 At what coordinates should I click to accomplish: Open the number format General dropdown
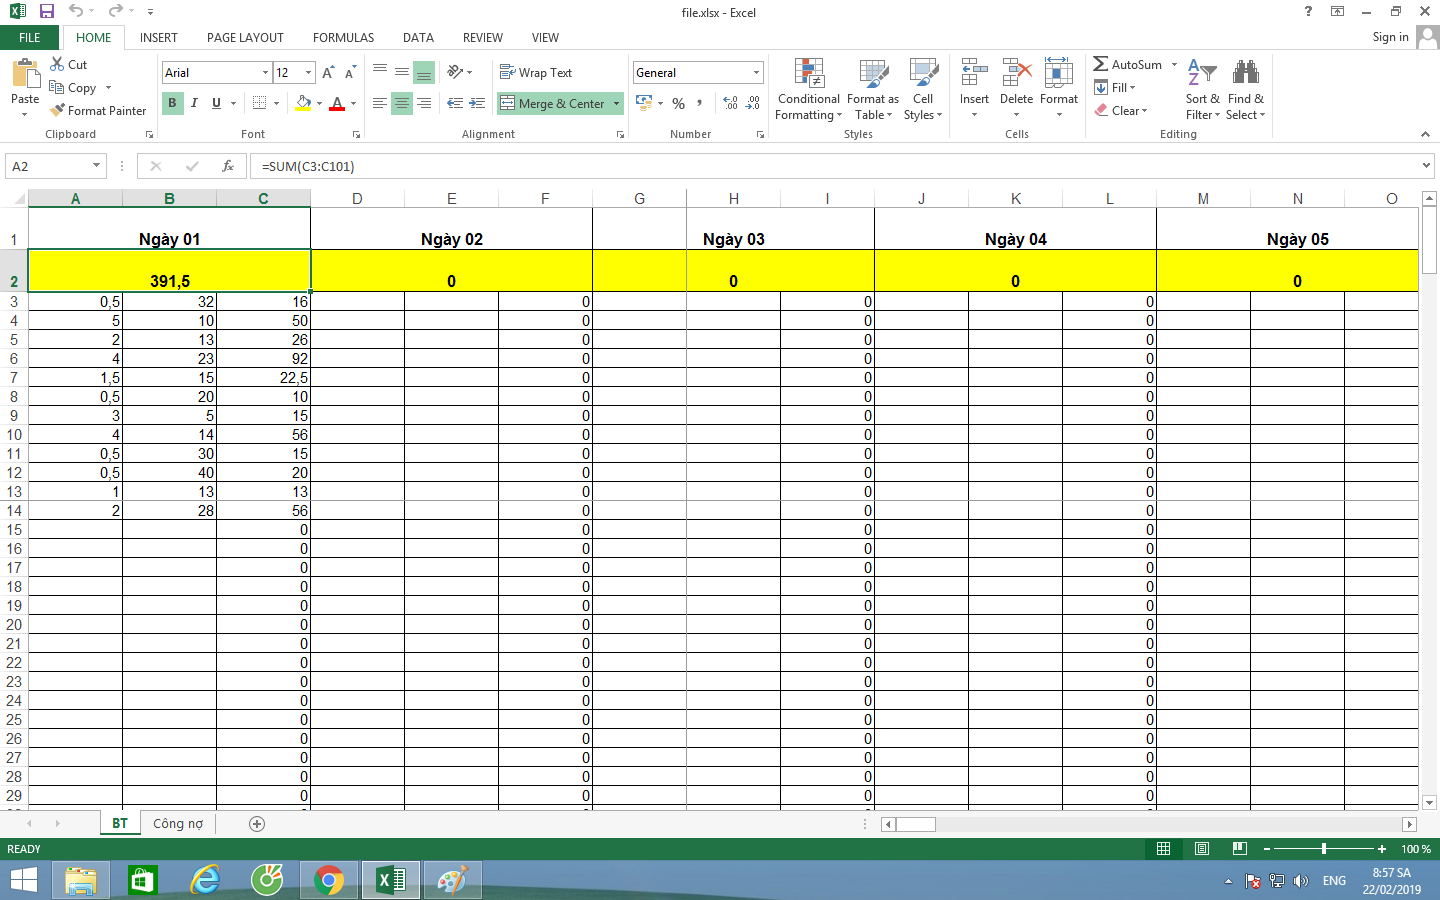tap(756, 73)
